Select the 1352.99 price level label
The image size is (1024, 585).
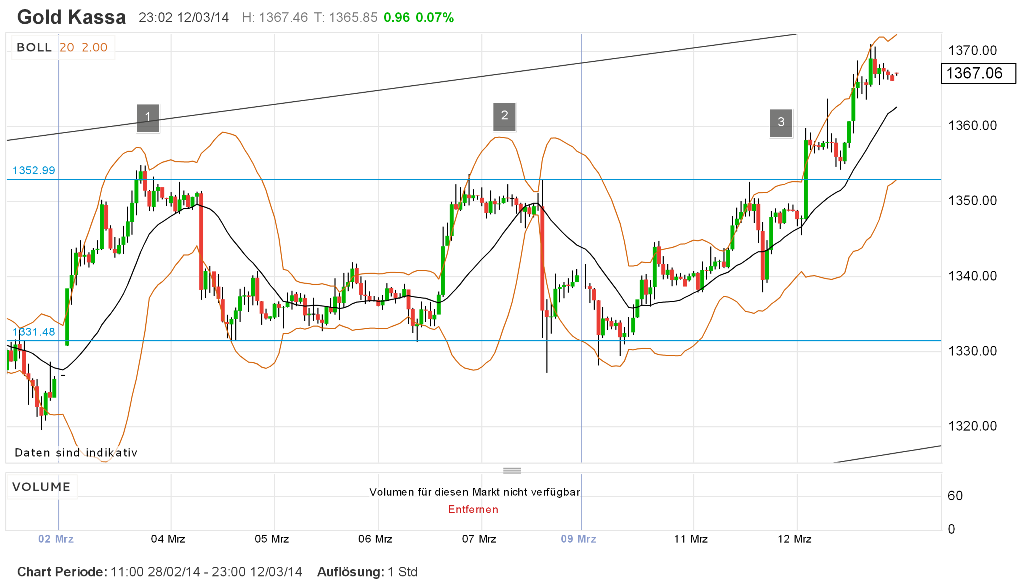[33, 169]
